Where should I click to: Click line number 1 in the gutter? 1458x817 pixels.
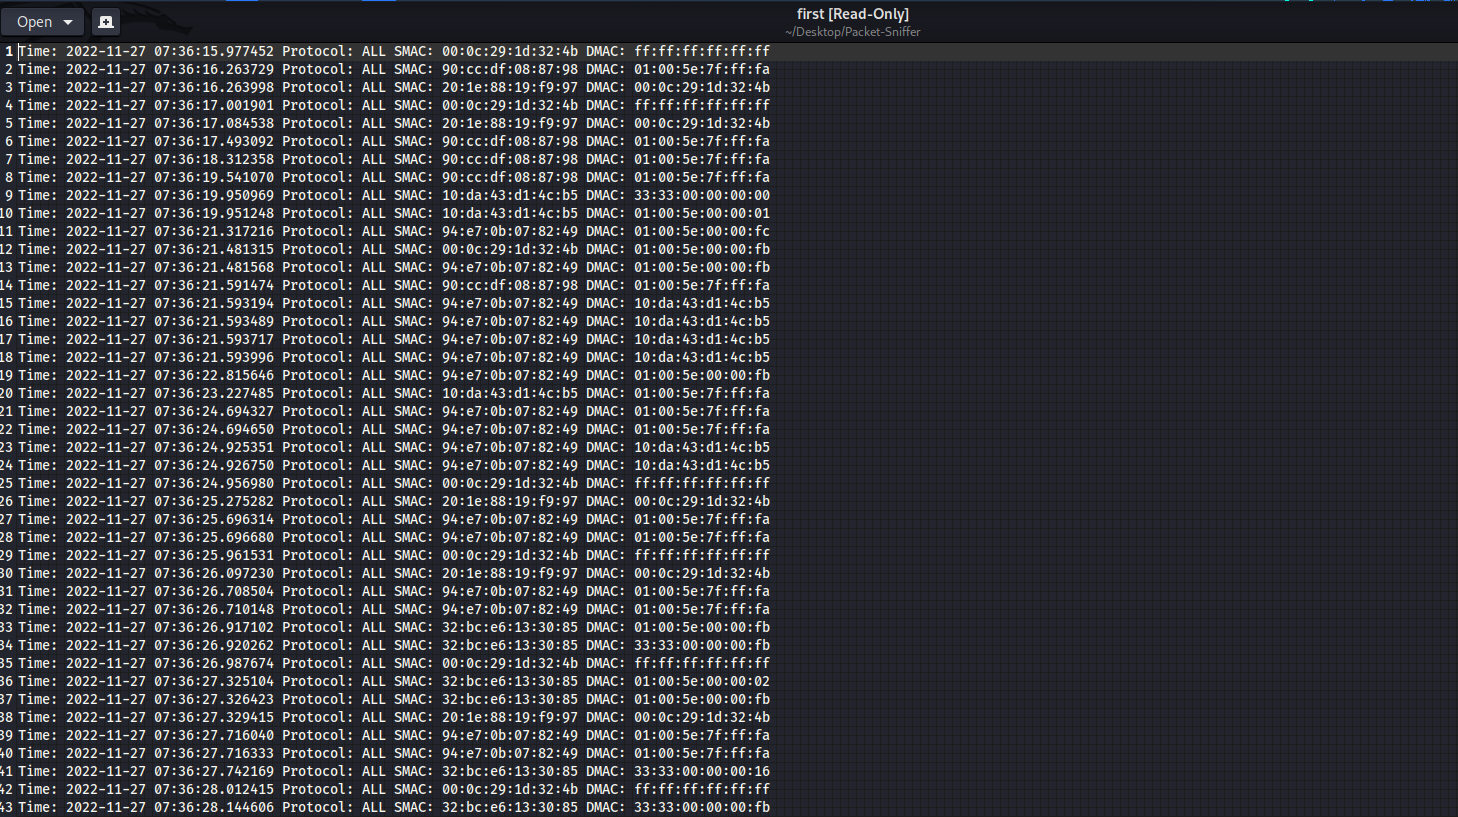[8, 51]
